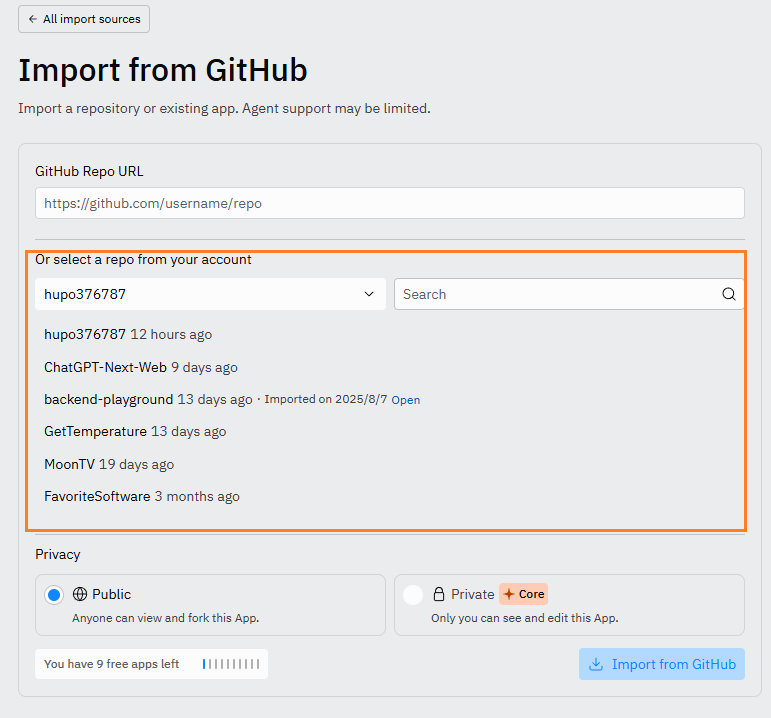
Task: Open the imported backend-playground app link
Action: tap(406, 400)
